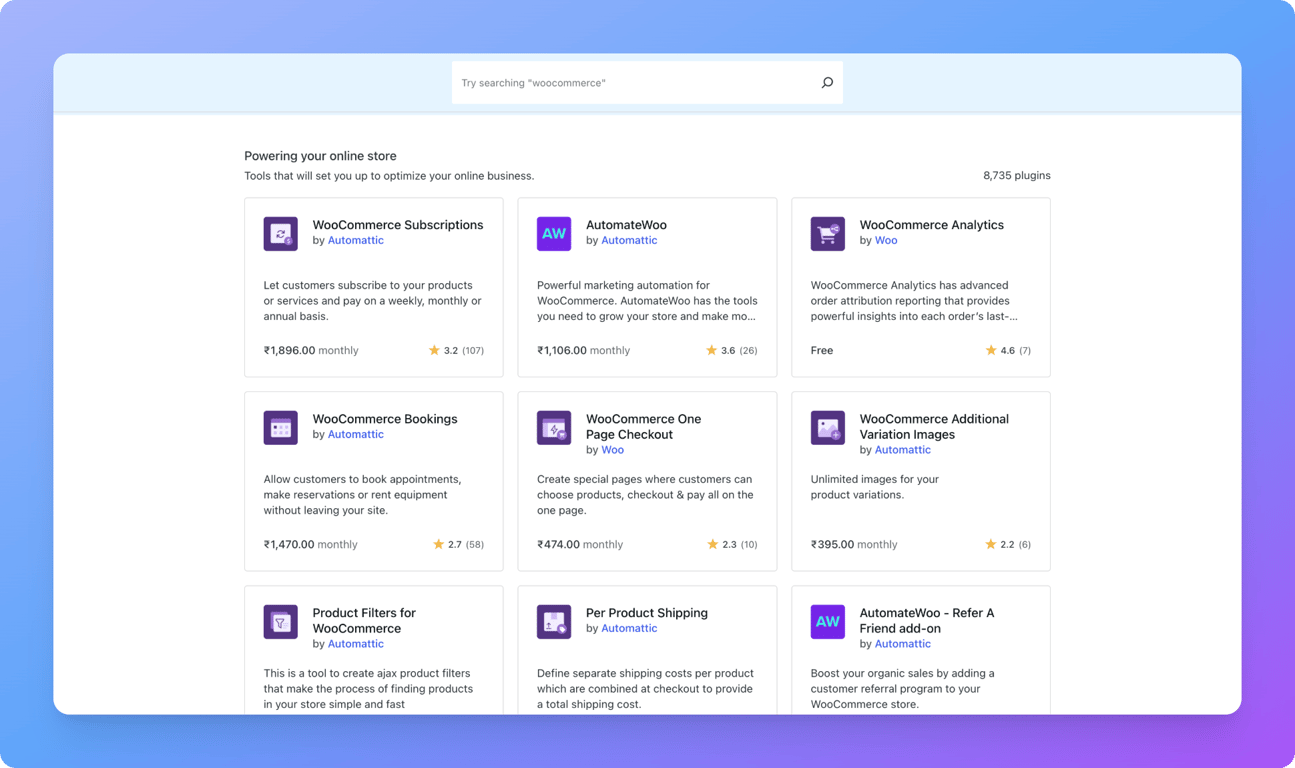This screenshot has height=768, width=1295.
Task: Visit Automattic author link under Additional Variation Images
Action: pos(903,450)
